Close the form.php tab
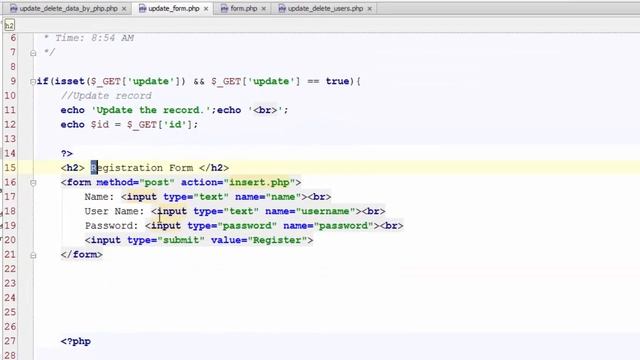Viewport: 640px width, 360px height. [x=264, y=9]
